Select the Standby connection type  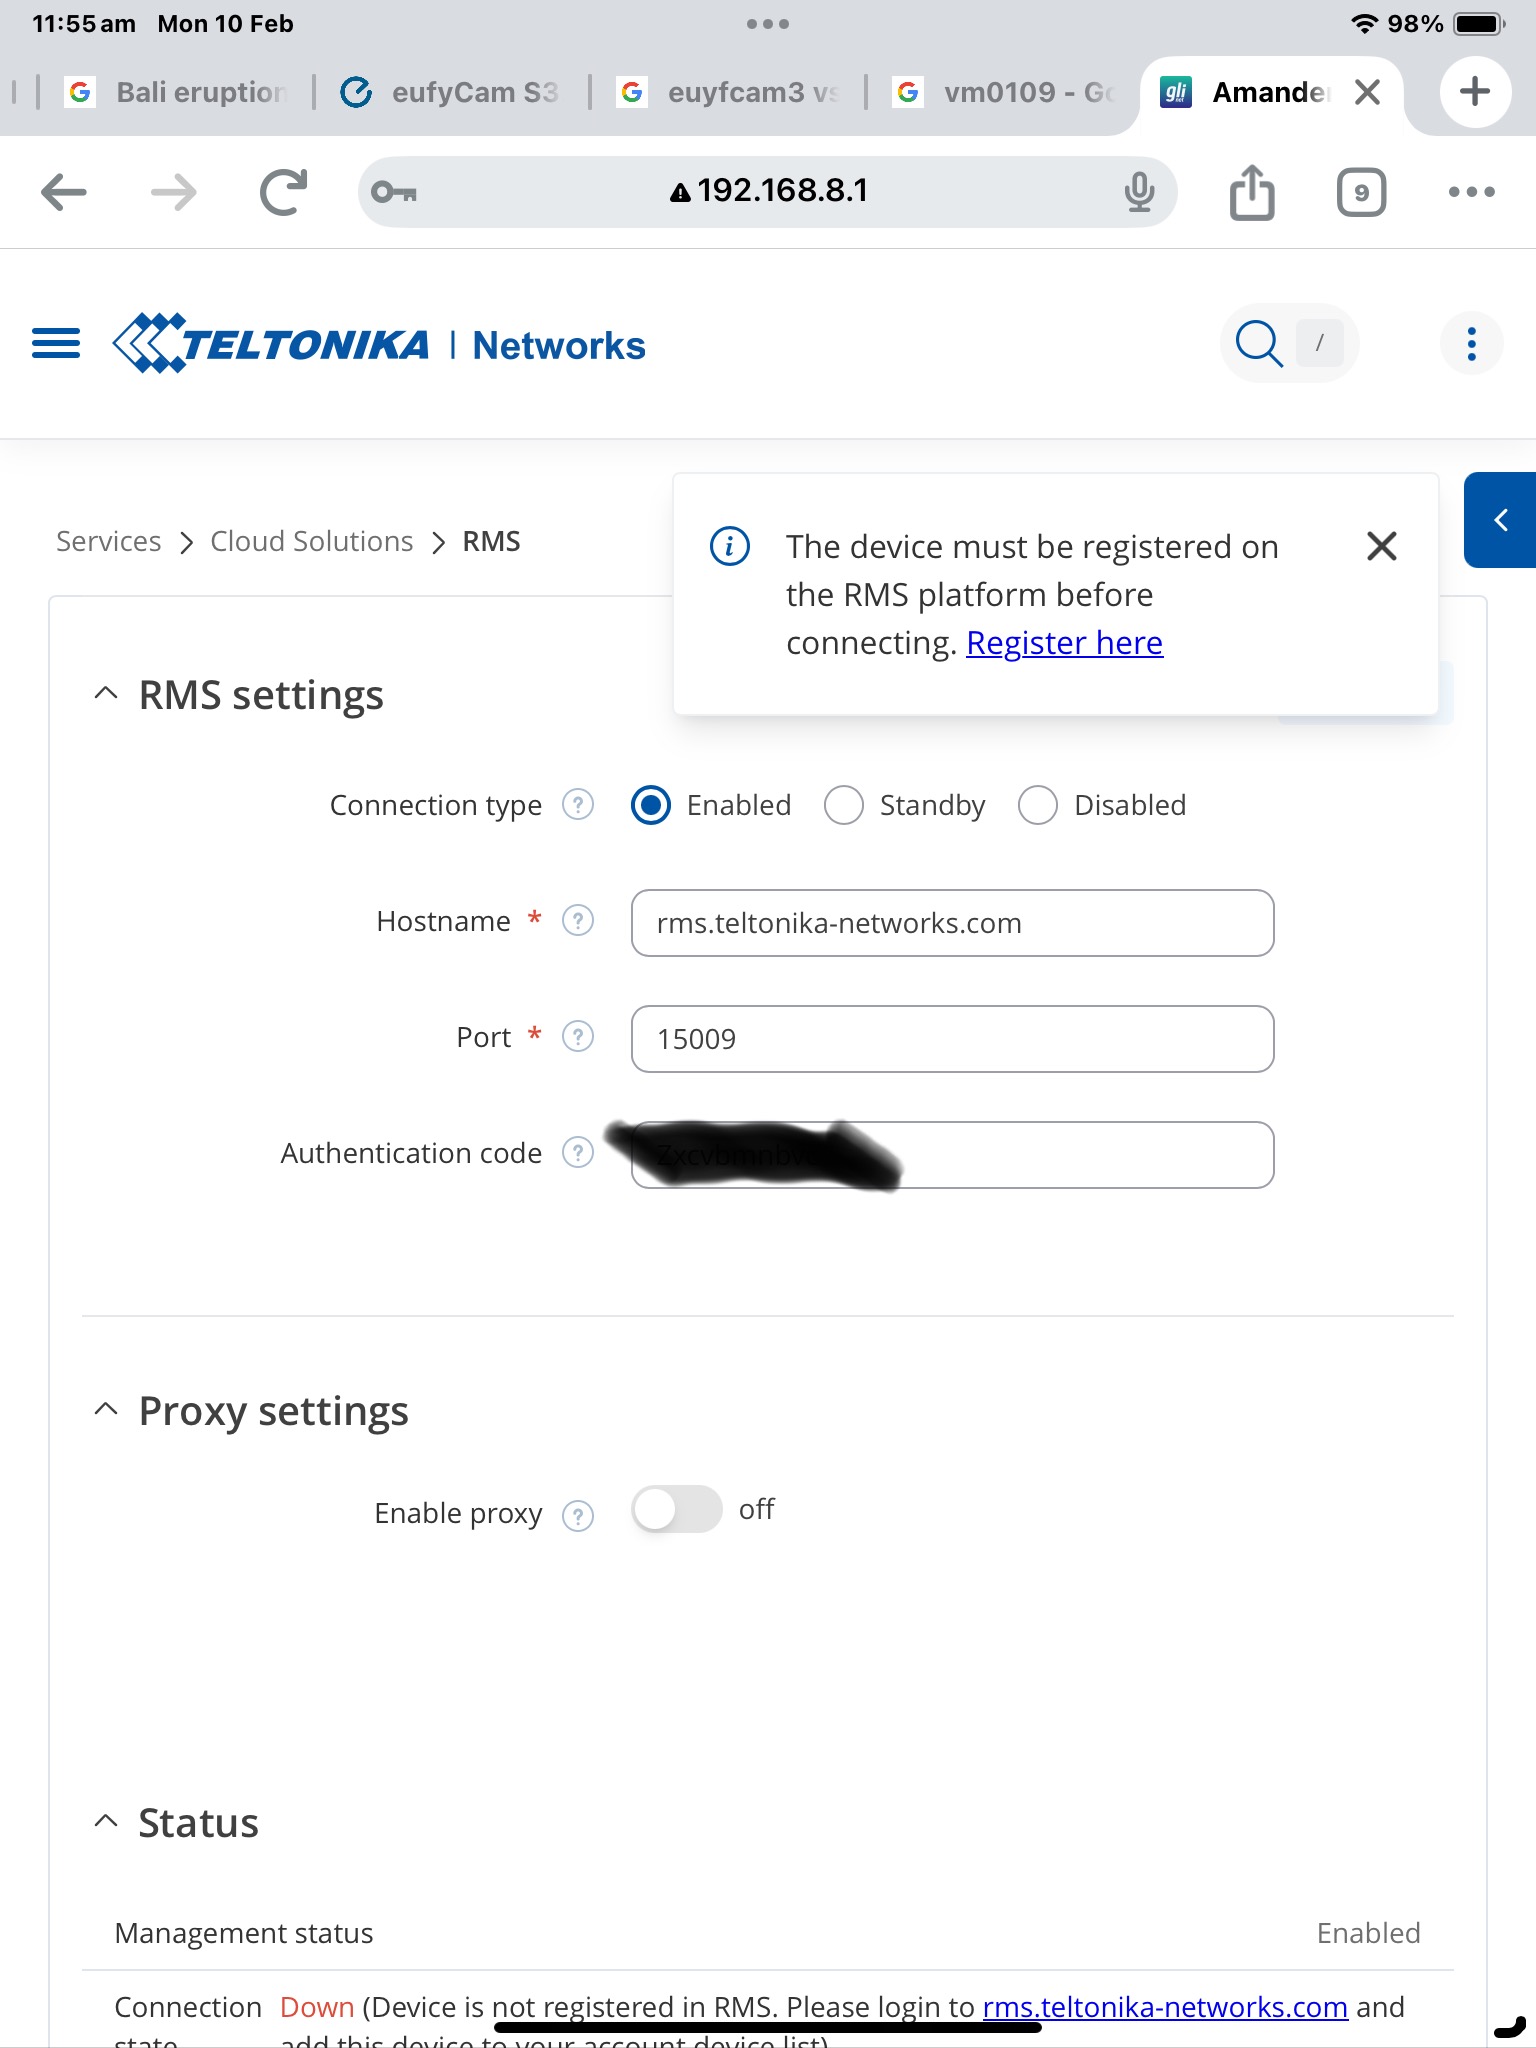coord(843,805)
